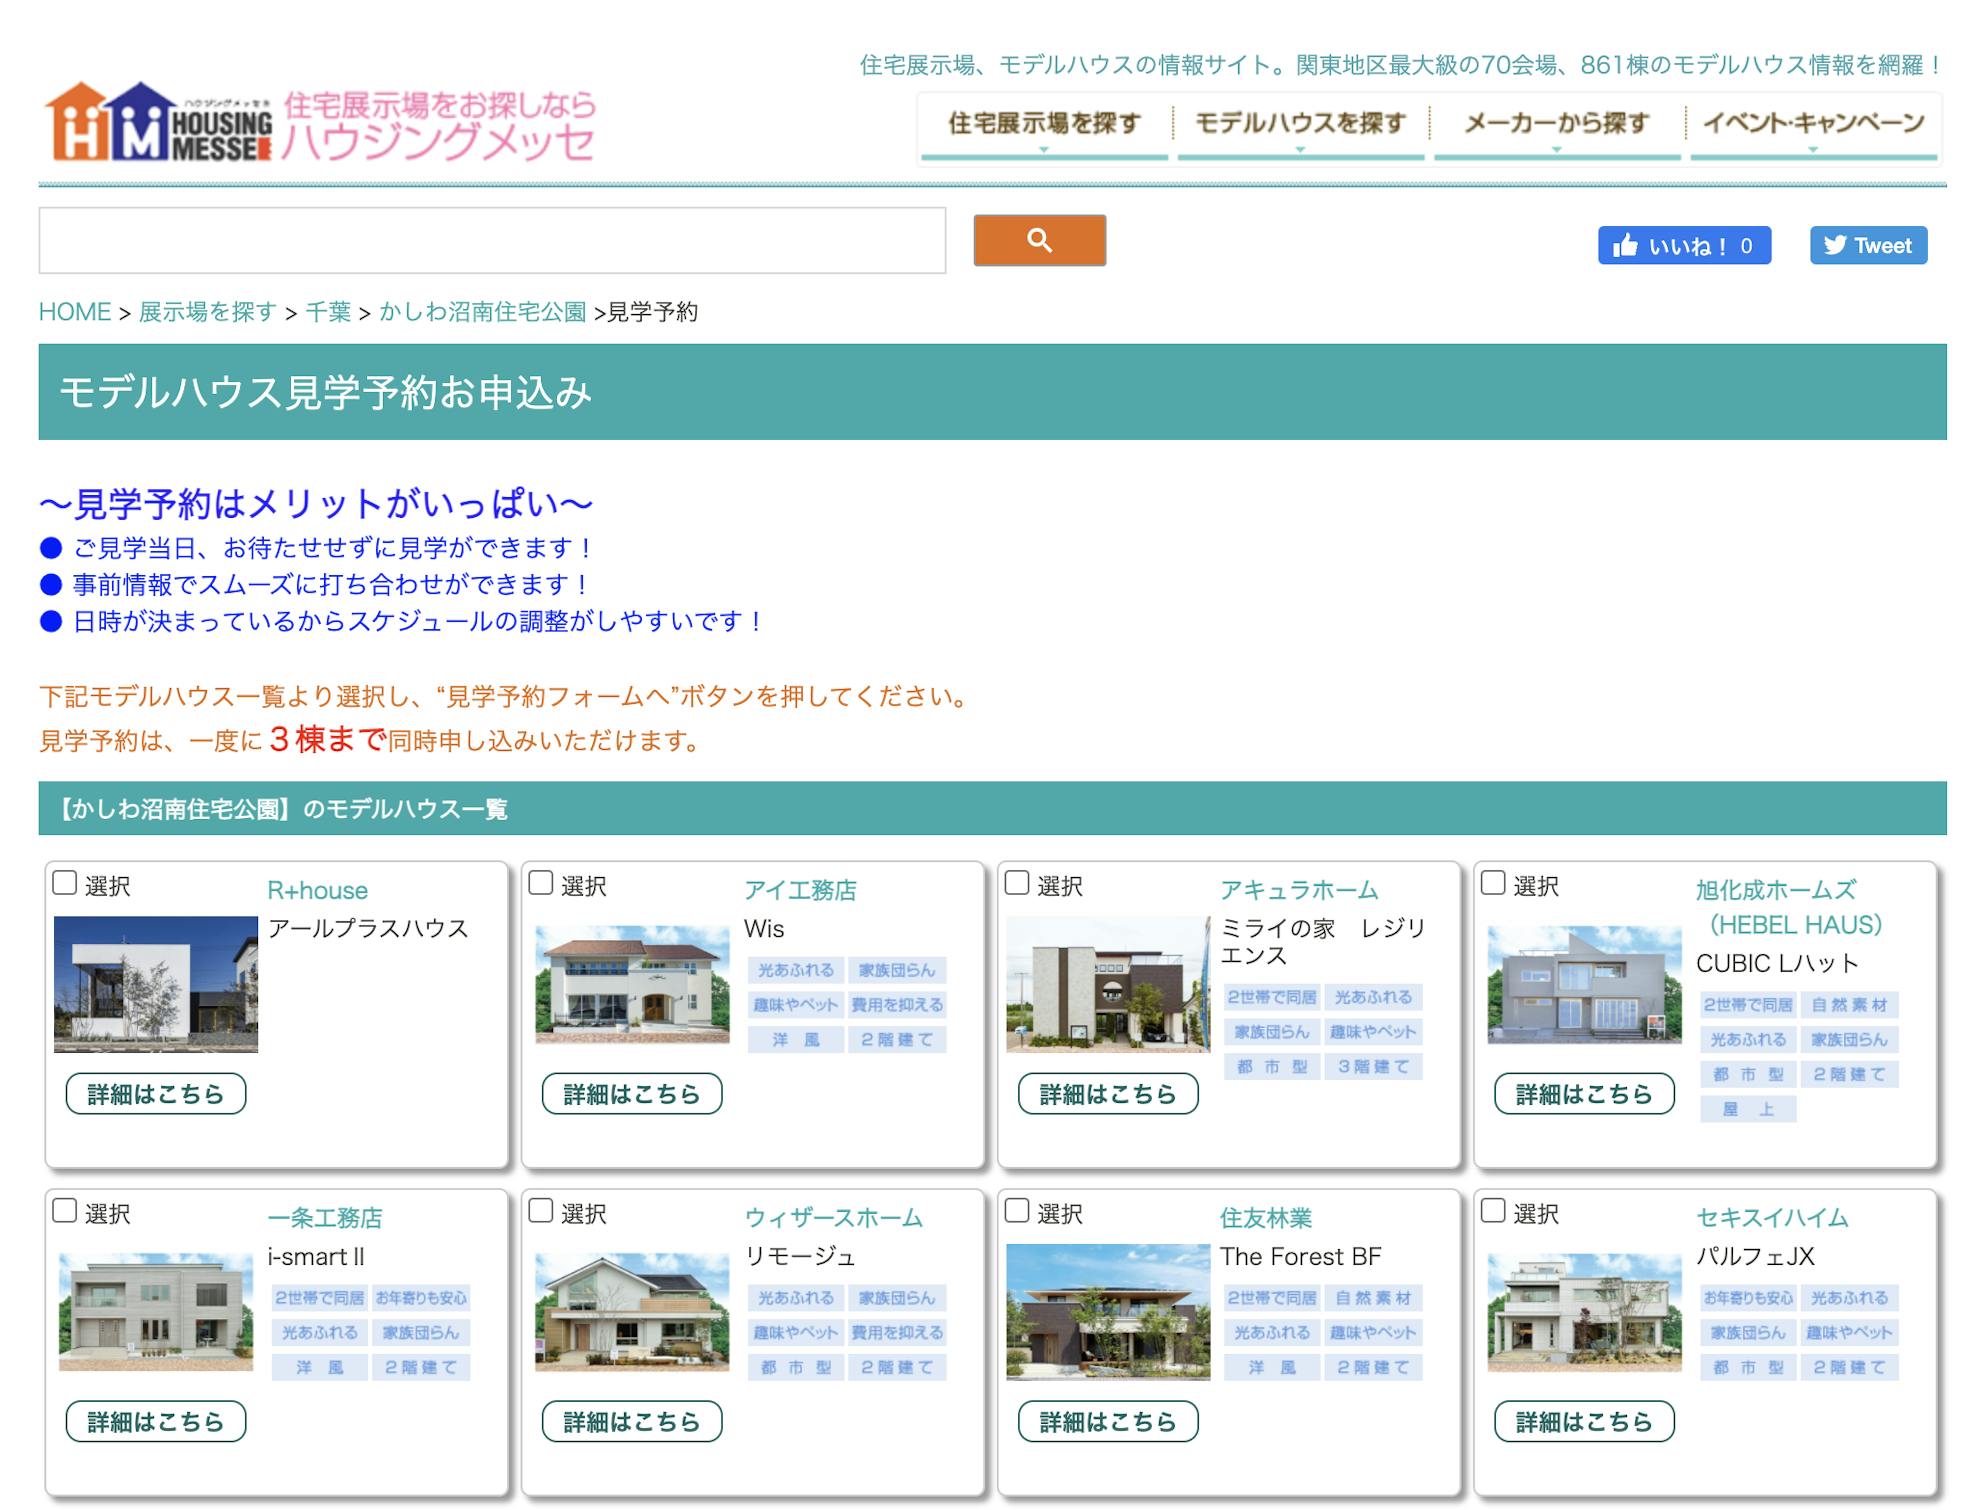Click 詳細はこちら for R+house
Viewport: 1980px width, 1510px height.
click(x=156, y=1094)
